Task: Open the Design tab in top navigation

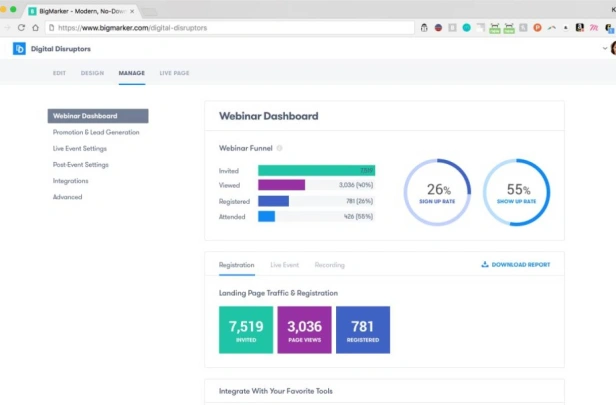Action: point(92,73)
